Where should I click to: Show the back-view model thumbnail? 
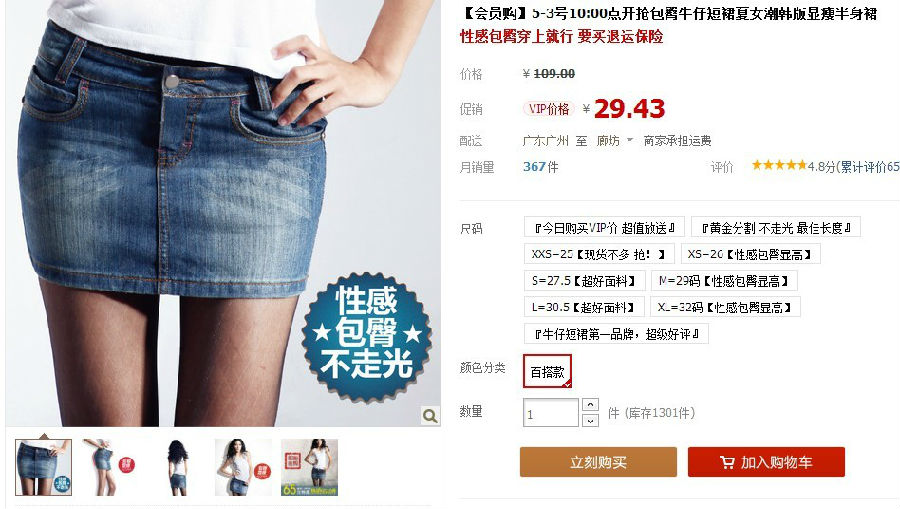177,467
